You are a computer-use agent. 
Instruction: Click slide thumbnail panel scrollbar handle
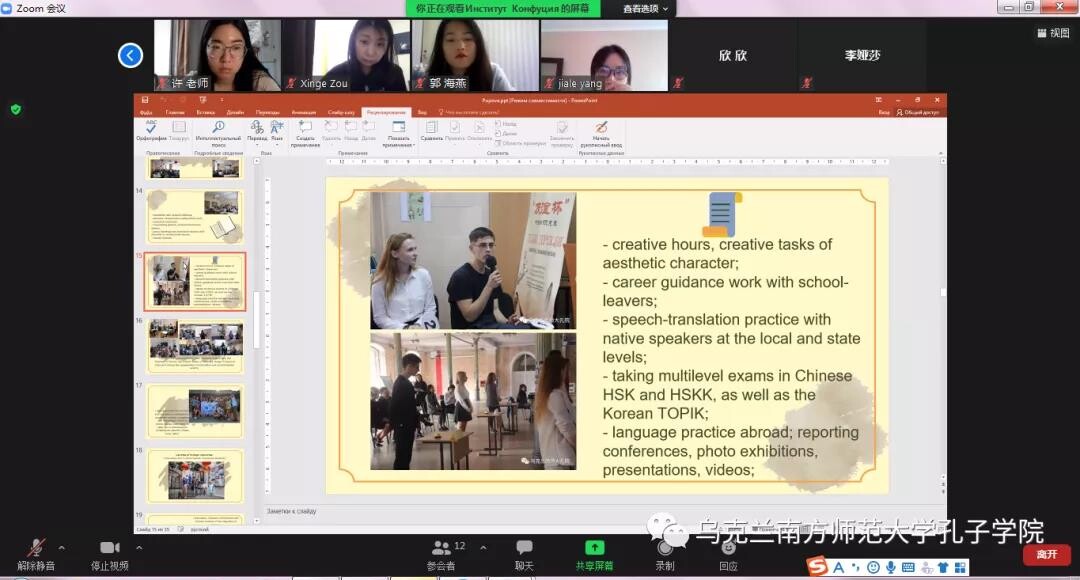pyautogui.click(x=256, y=319)
